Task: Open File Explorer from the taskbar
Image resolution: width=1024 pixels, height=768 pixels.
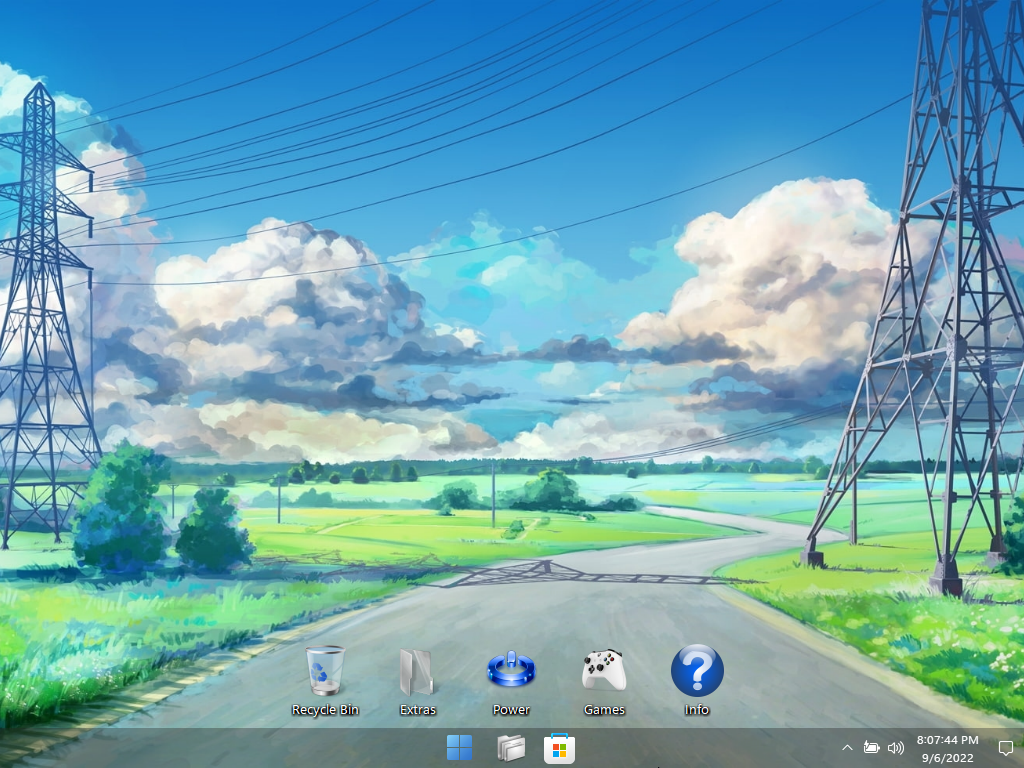Action: click(x=510, y=748)
